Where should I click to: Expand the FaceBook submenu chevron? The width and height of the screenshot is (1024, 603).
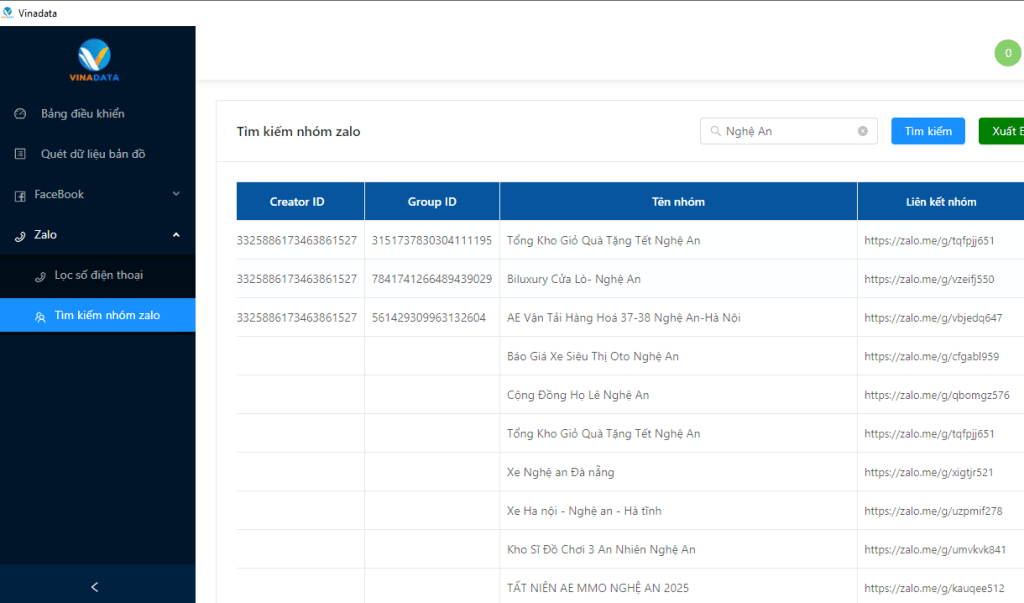176,194
